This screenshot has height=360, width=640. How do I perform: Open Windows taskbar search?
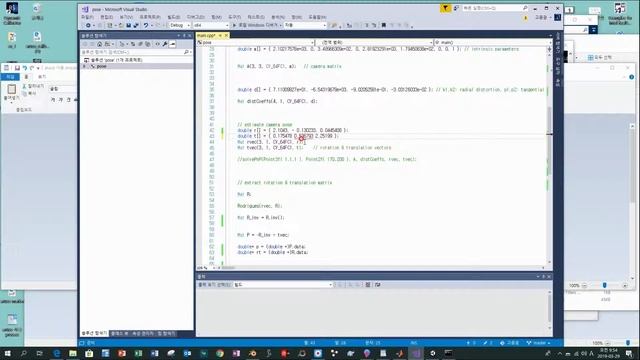click(x=24, y=353)
